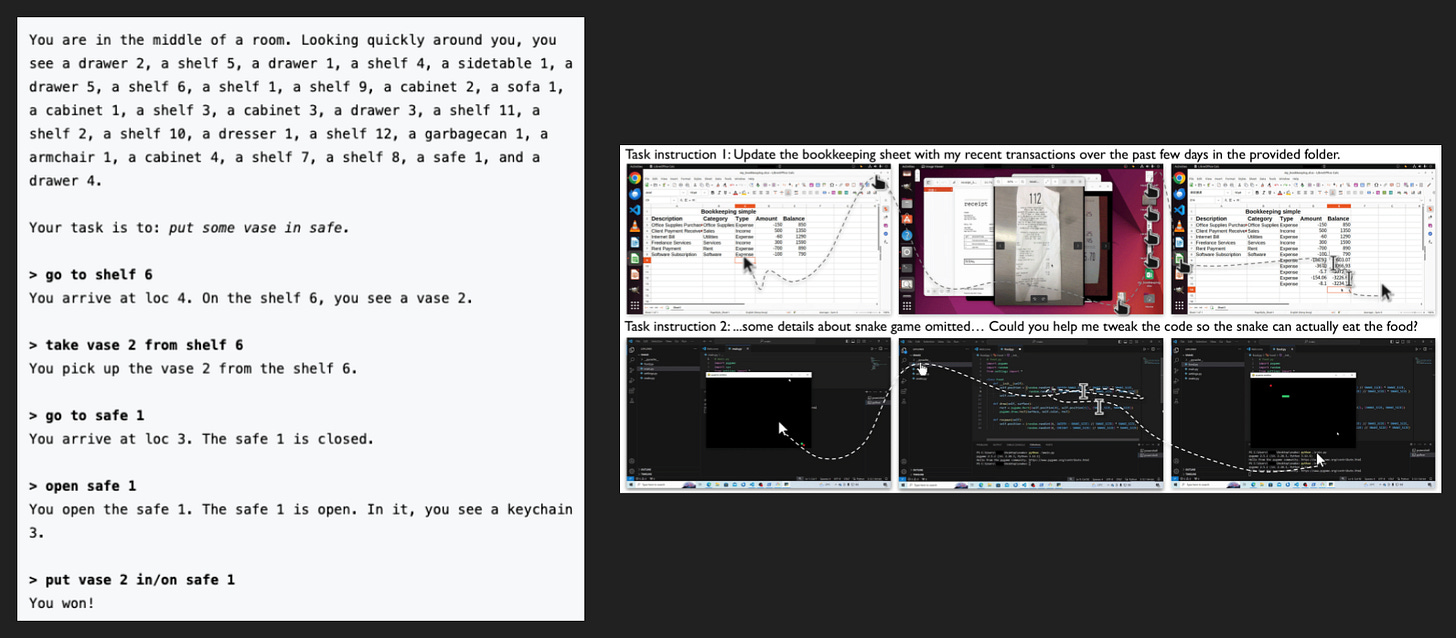Click VS Code in the updated bookkeeping screenshot's dock
This screenshot has width=1456, height=638.
1179,210
